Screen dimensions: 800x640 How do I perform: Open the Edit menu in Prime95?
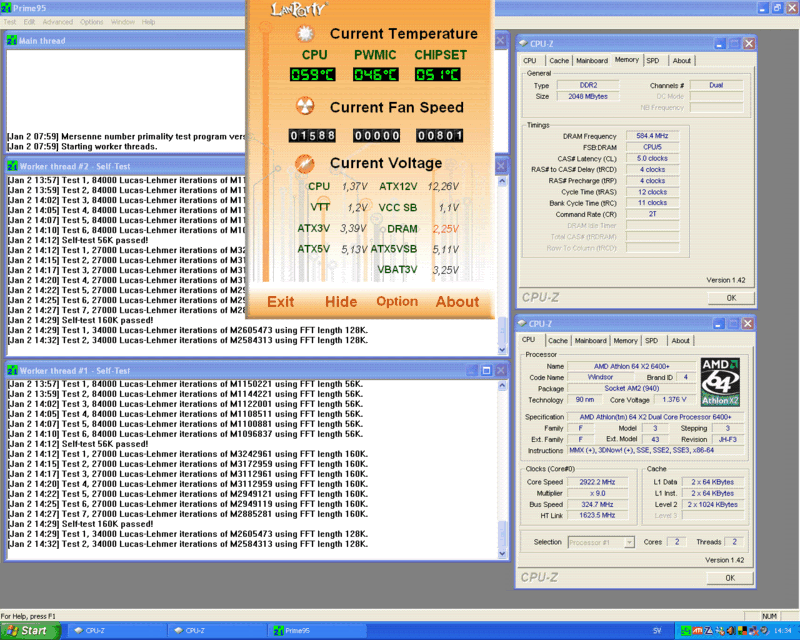tap(29, 22)
